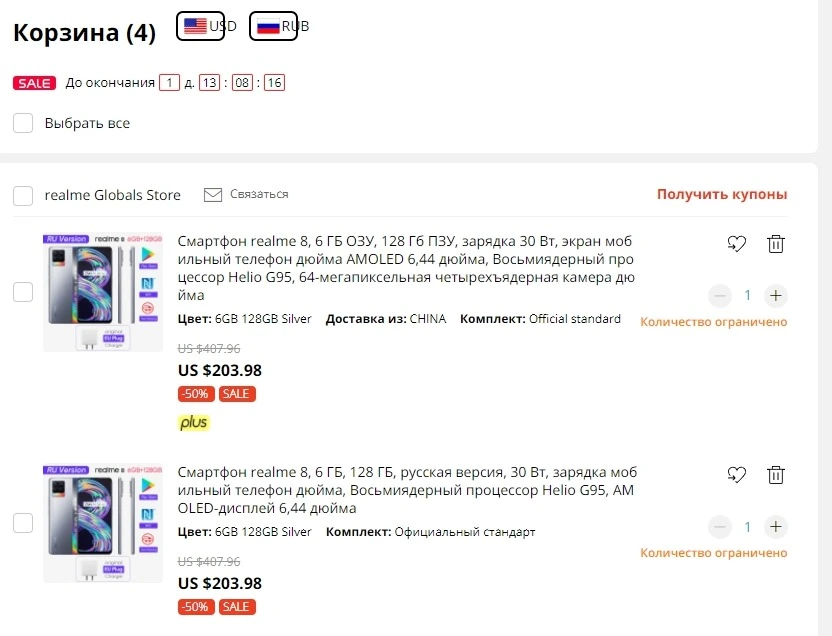Image resolution: width=832 pixels, height=636 pixels.
Task: Decrease quantity of first realme 8
Action: tap(720, 295)
